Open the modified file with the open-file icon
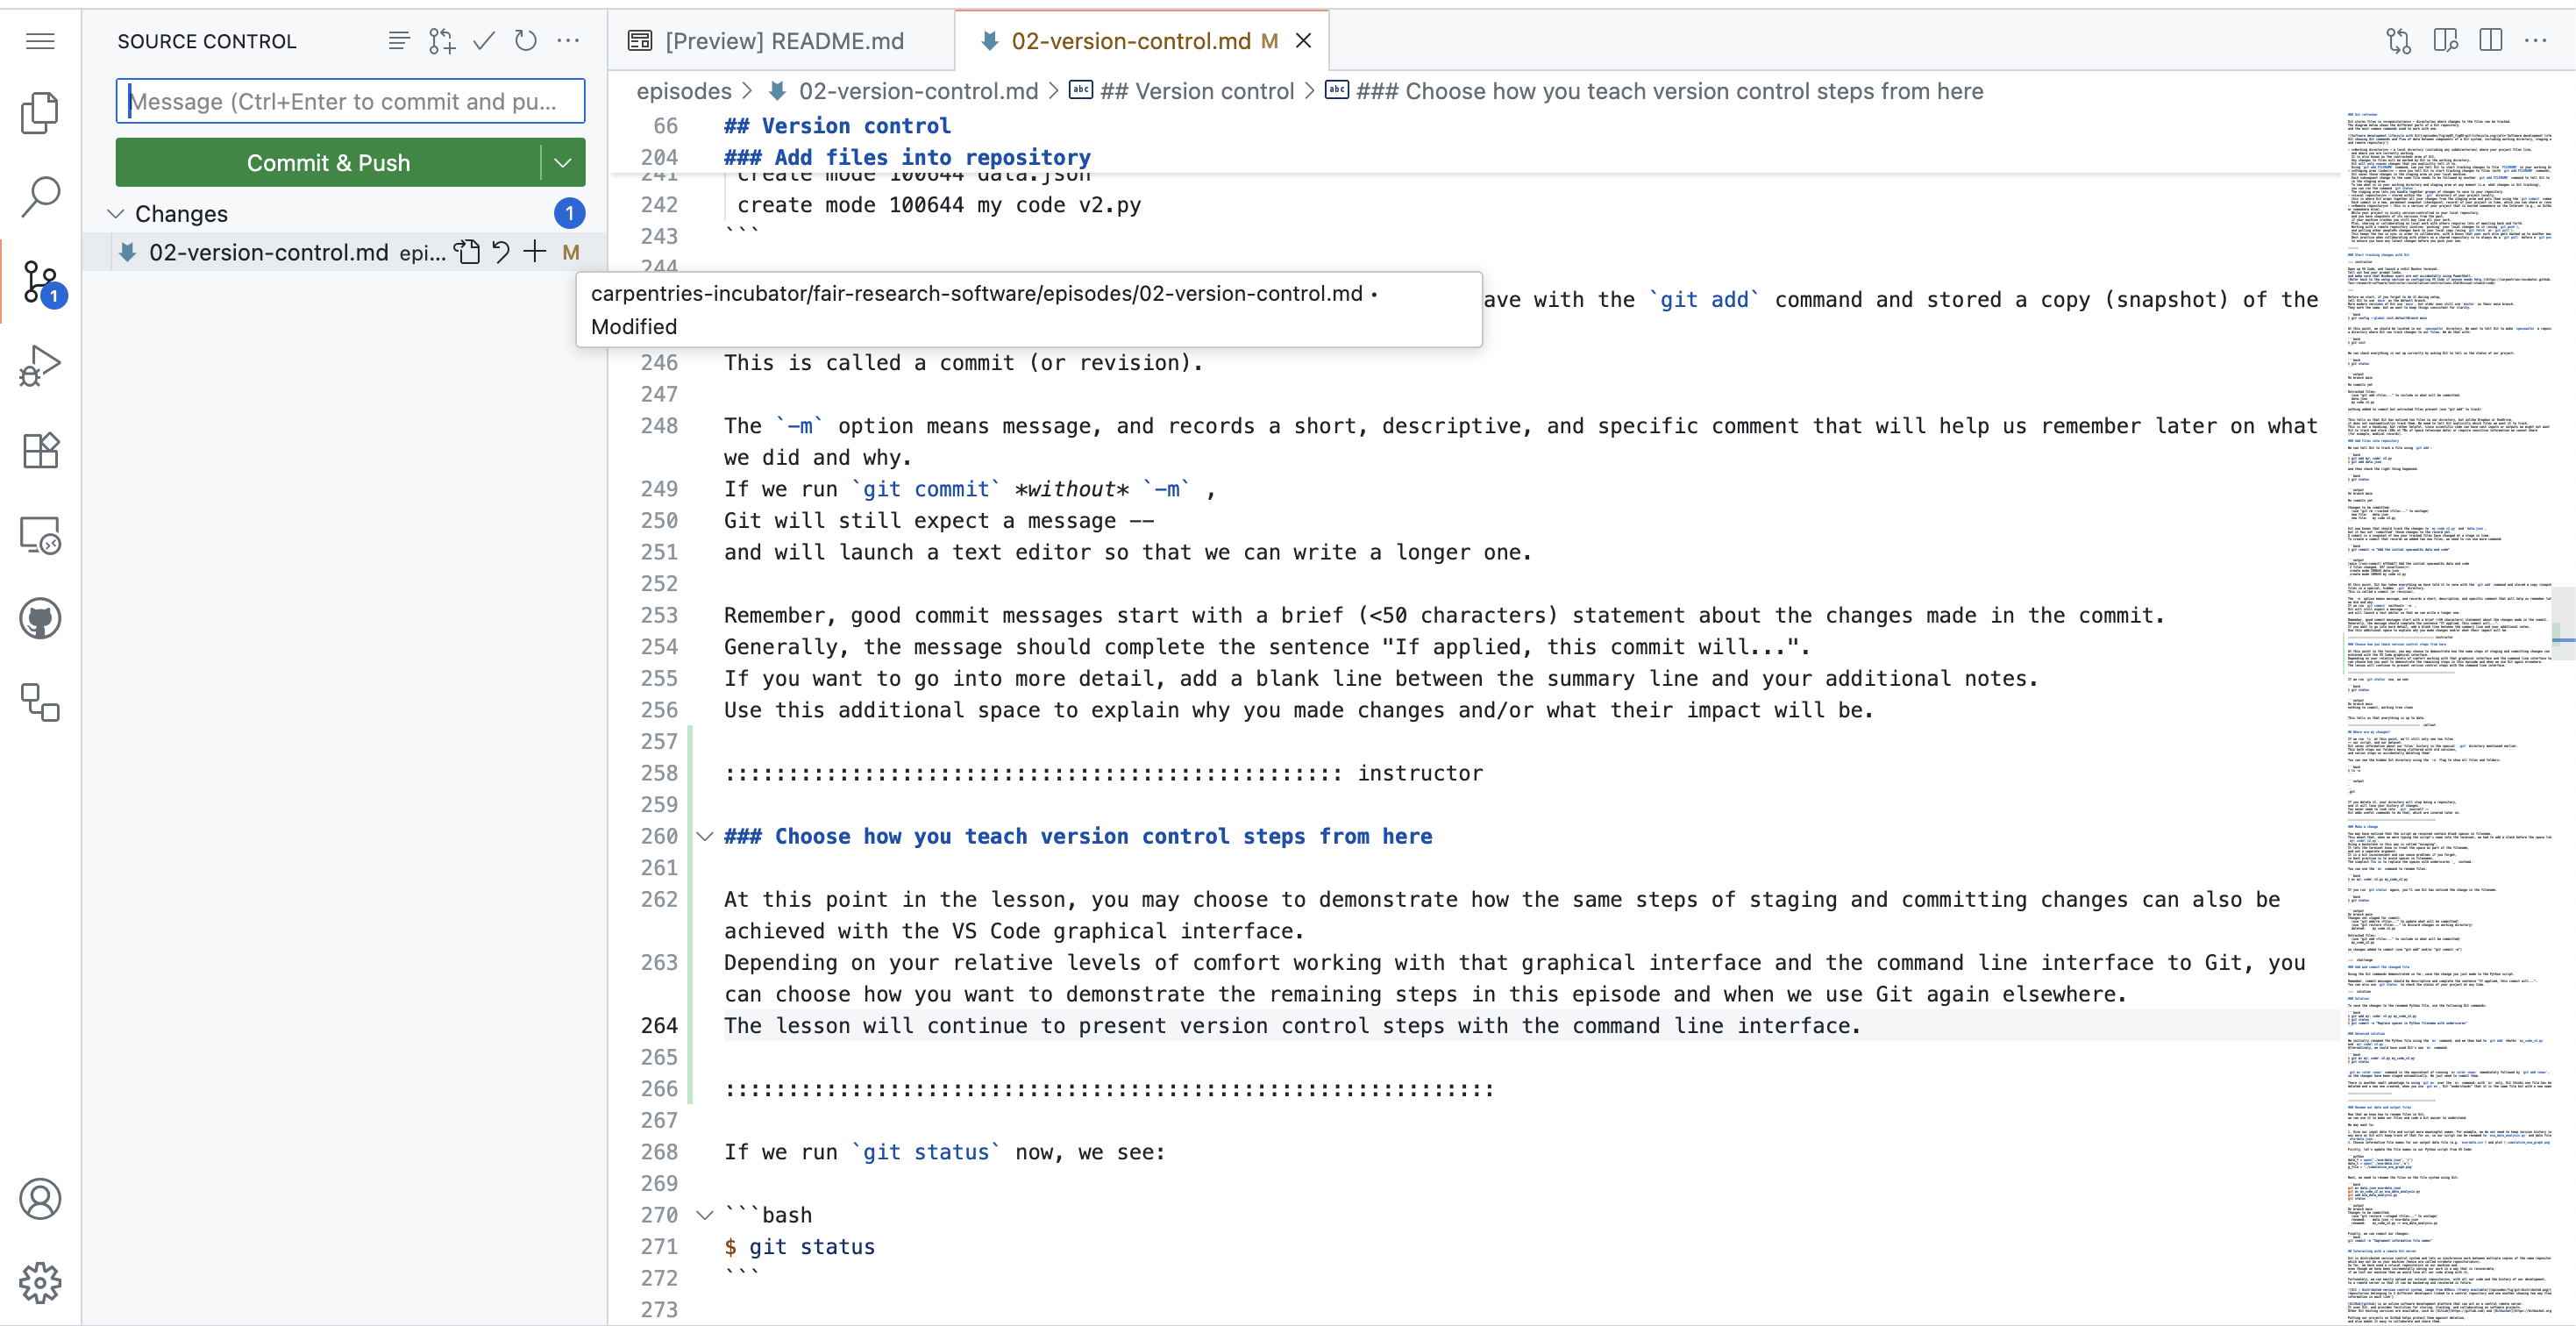Screen dimensions: 2576x1326 point(467,252)
